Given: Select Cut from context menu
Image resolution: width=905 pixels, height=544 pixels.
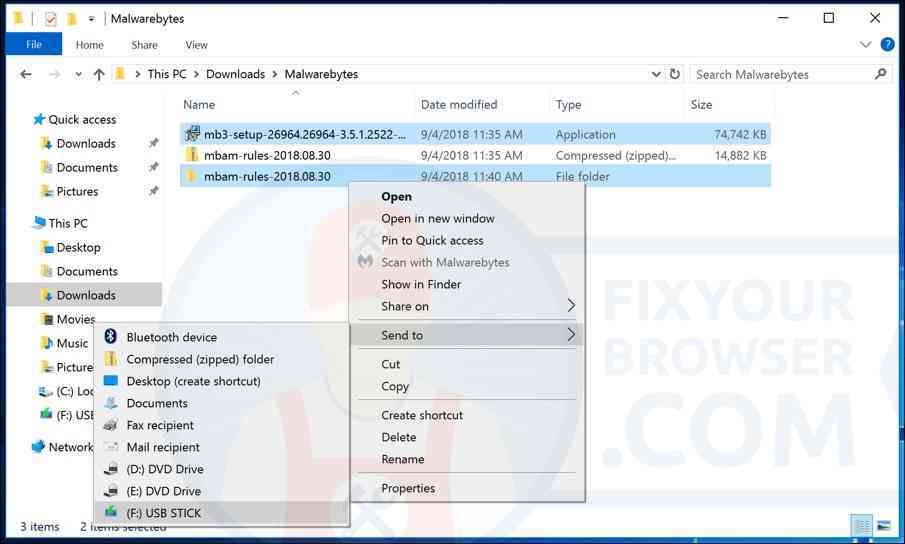Looking at the screenshot, I should [390, 364].
